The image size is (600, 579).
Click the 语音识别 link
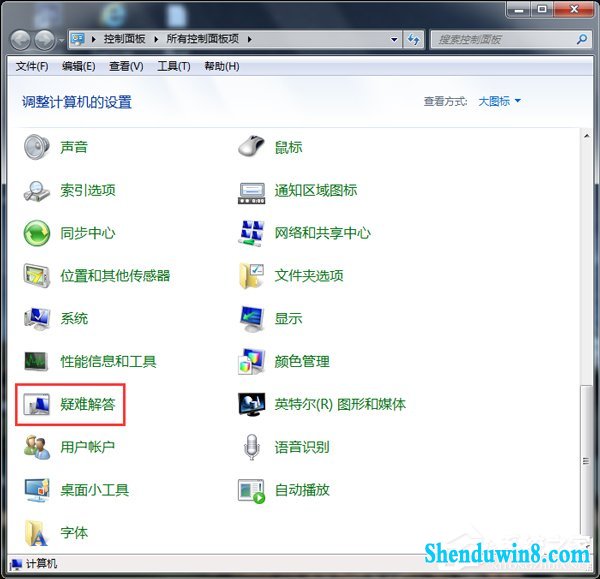pos(302,447)
